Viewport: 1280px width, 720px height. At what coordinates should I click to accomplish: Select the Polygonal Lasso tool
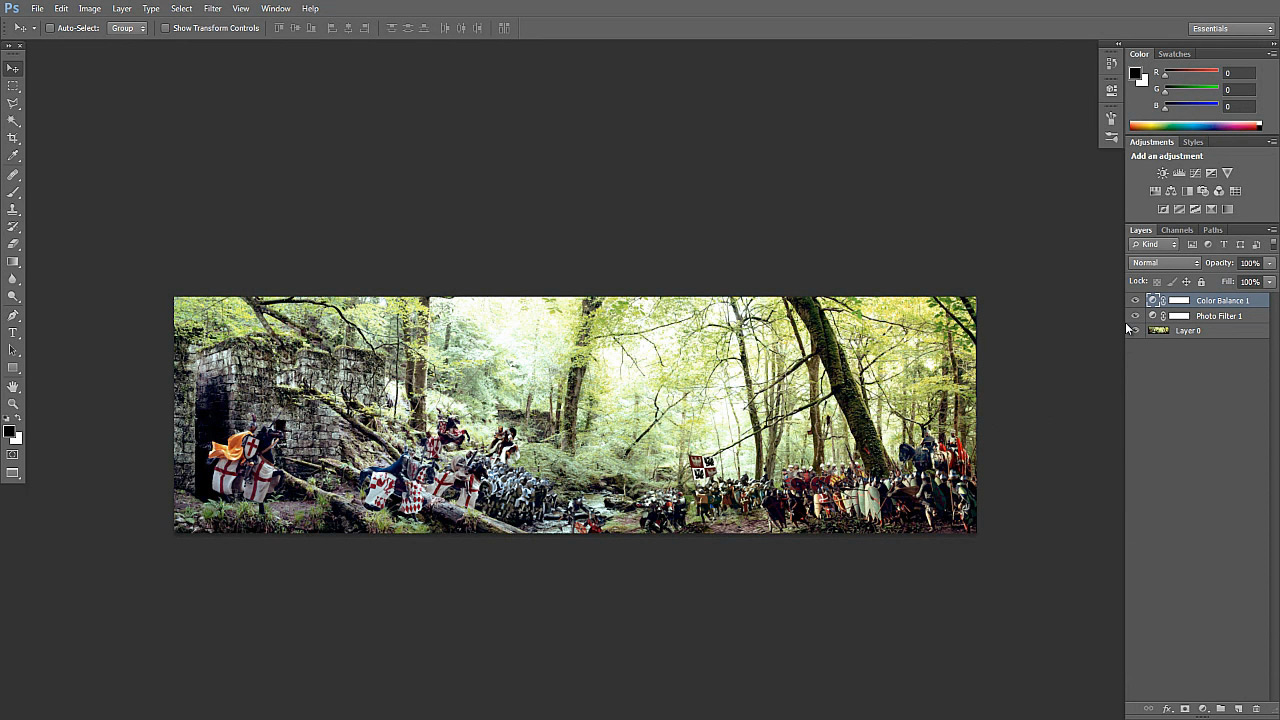pyautogui.click(x=13, y=103)
